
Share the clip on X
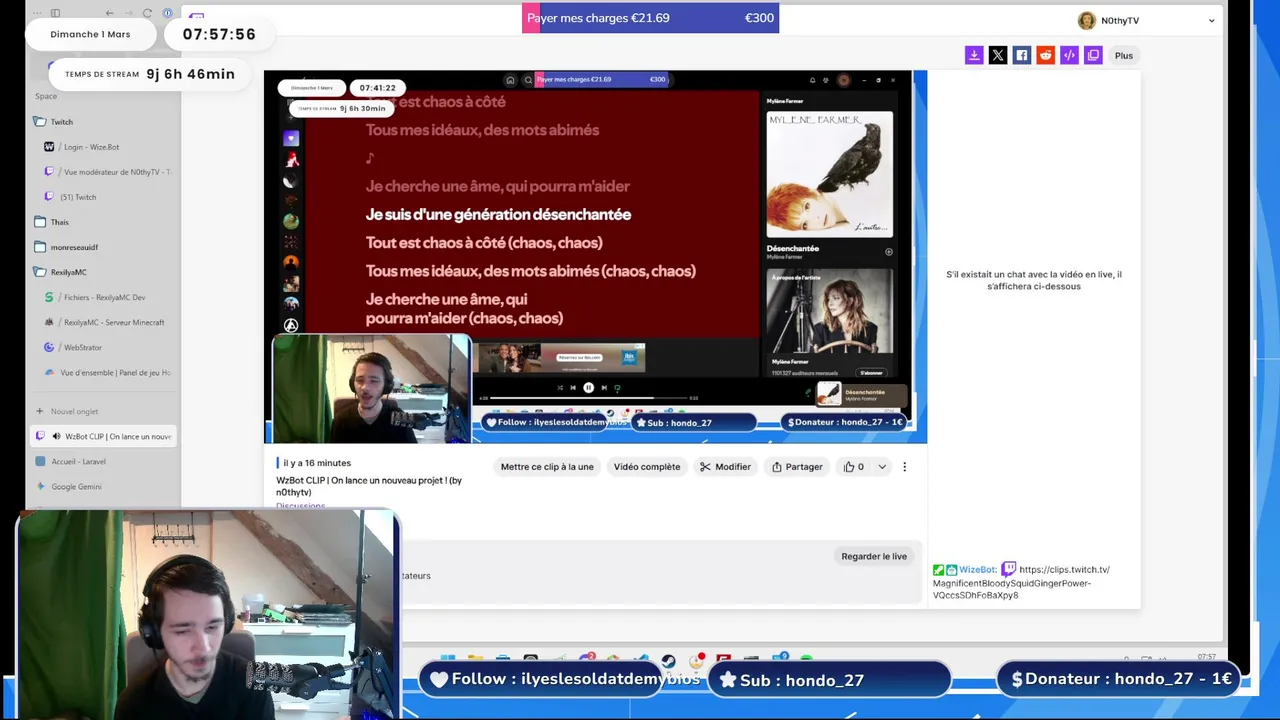(x=998, y=55)
